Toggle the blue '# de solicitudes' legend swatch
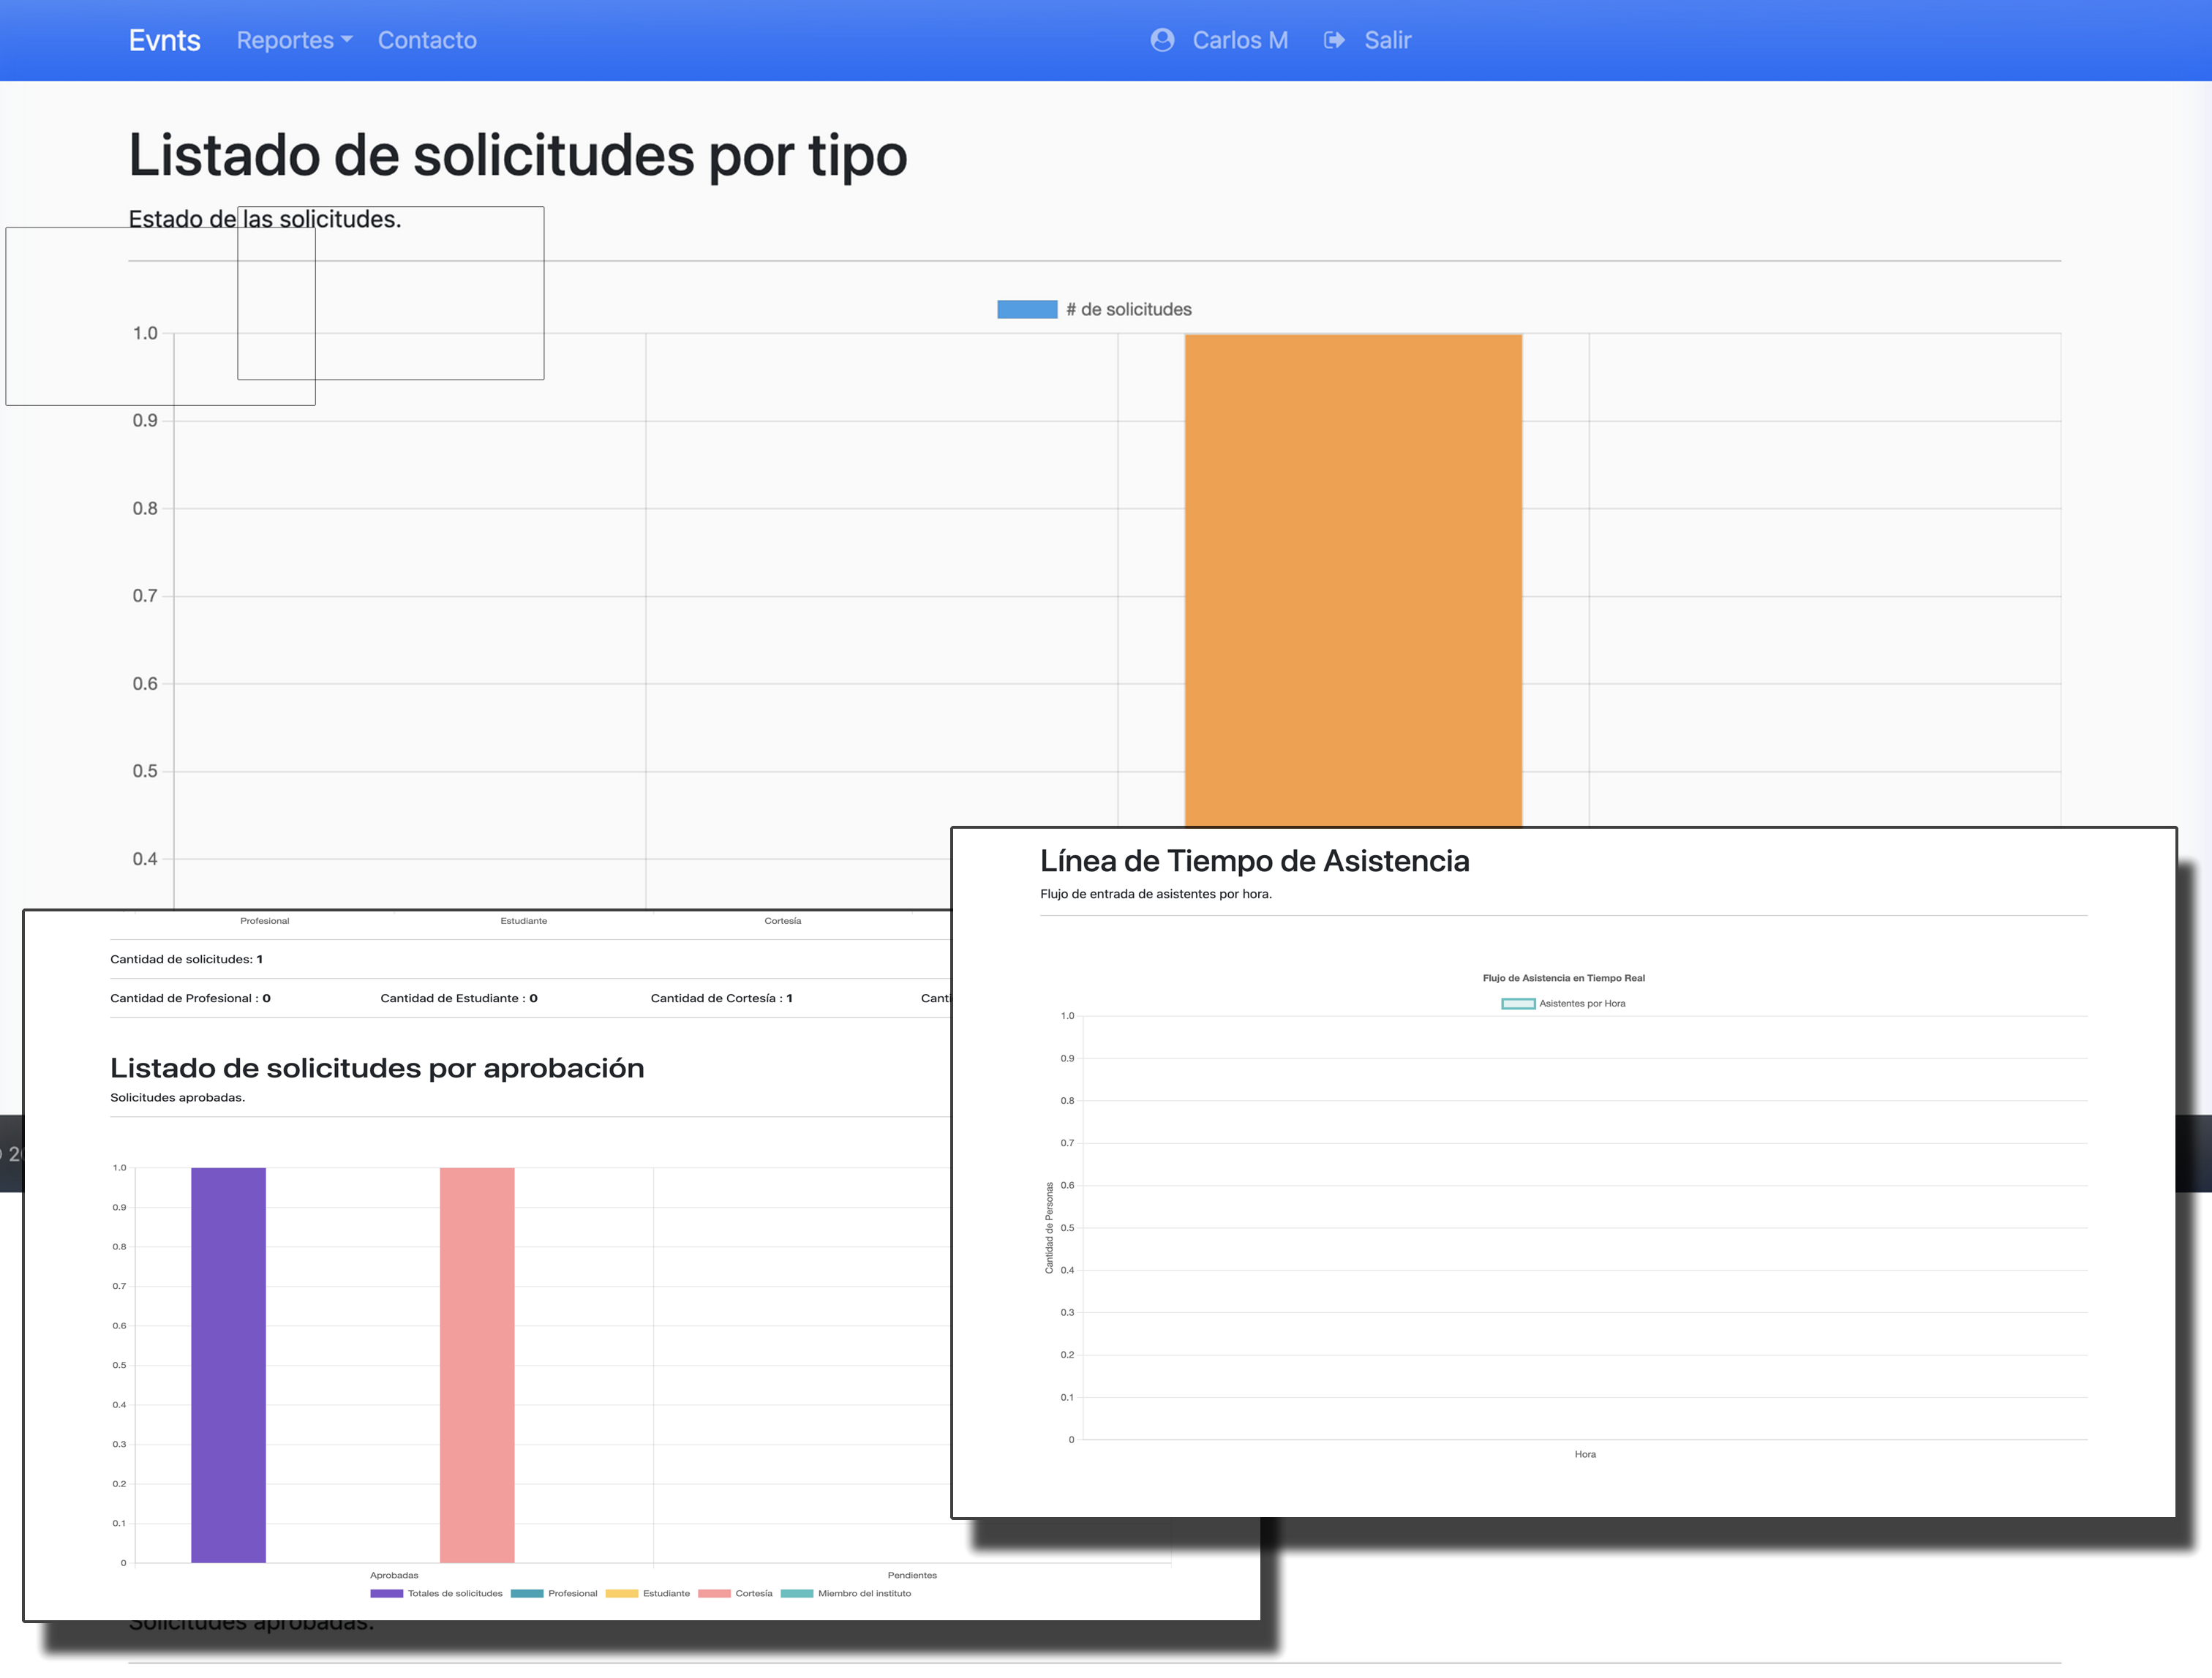The height and width of the screenshot is (1678, 2212). click(x=1027, y=310)
